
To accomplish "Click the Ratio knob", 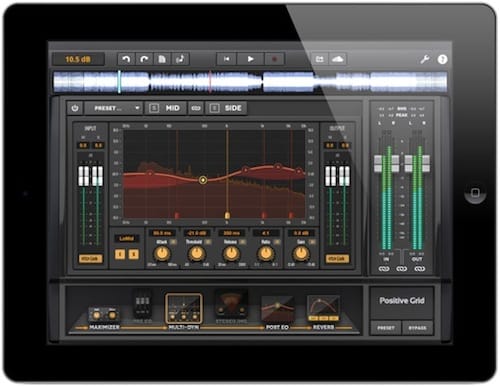I will [x=266, y=254].
